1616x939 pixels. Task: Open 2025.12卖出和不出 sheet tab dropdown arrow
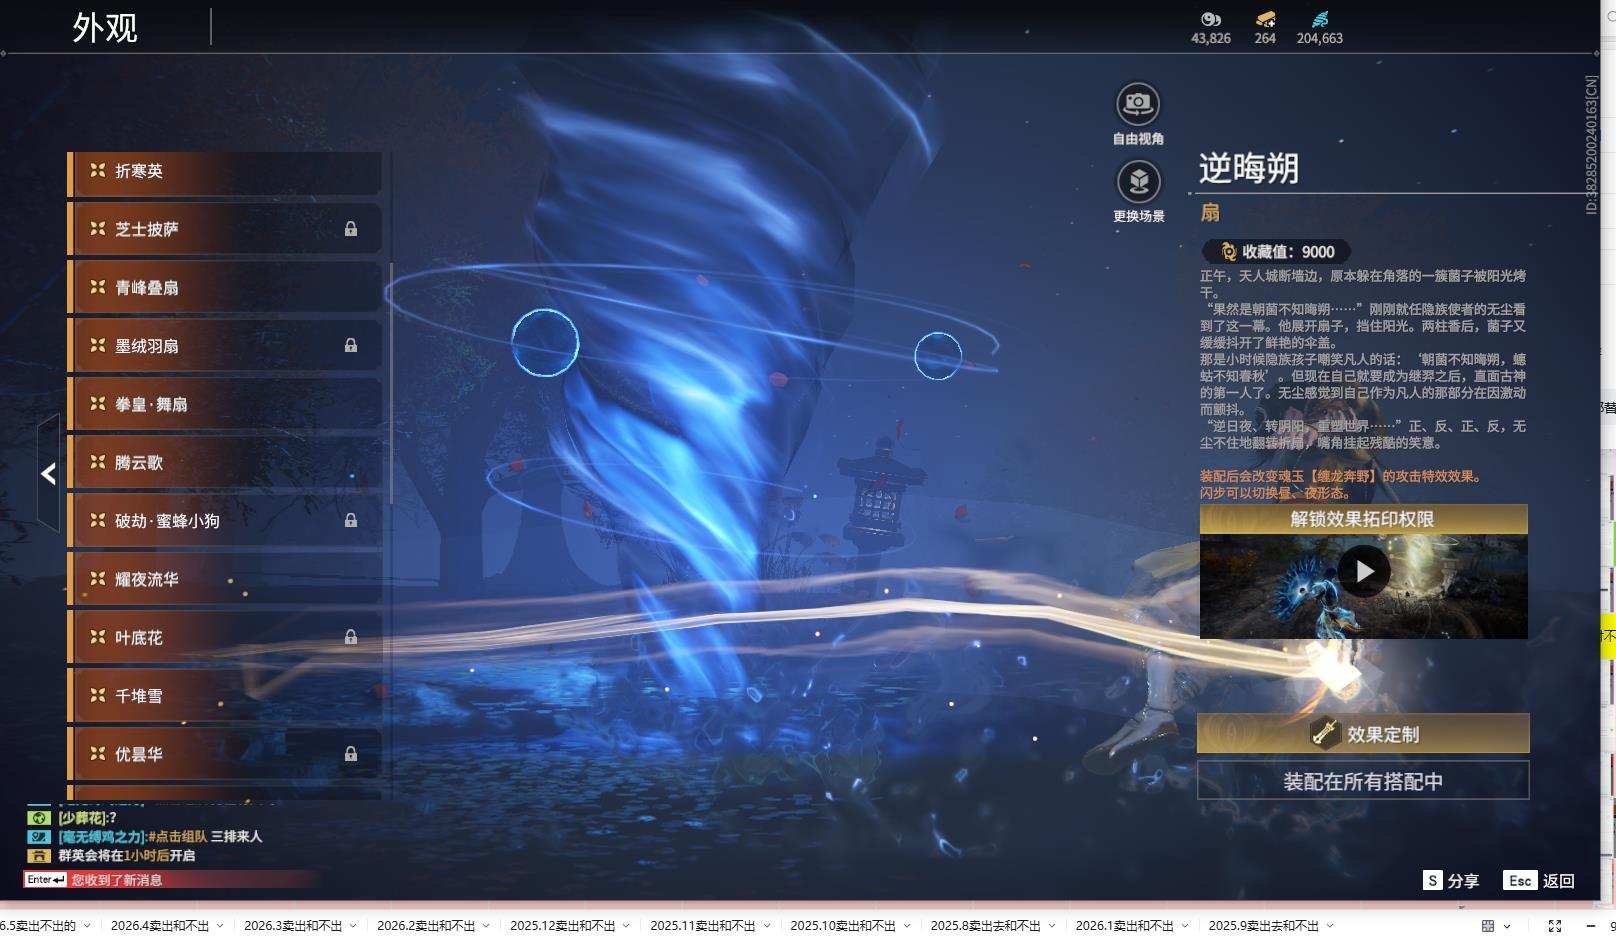[x=626, y=926]
